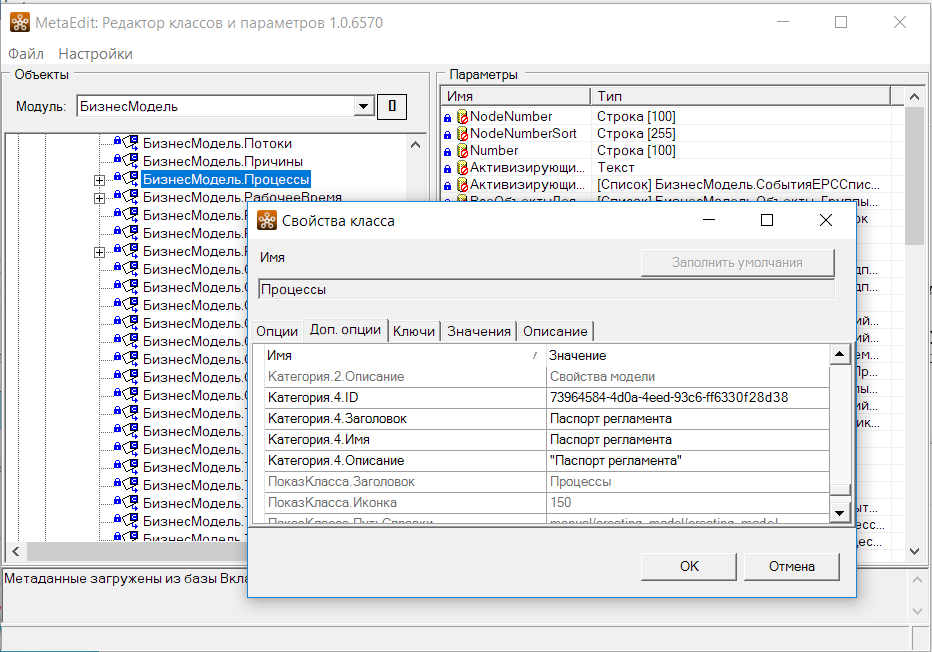Expand the БизнесМодель.РабочееВремя tree node
Screen dimensions: 932x652
click(x=99, y=198)
